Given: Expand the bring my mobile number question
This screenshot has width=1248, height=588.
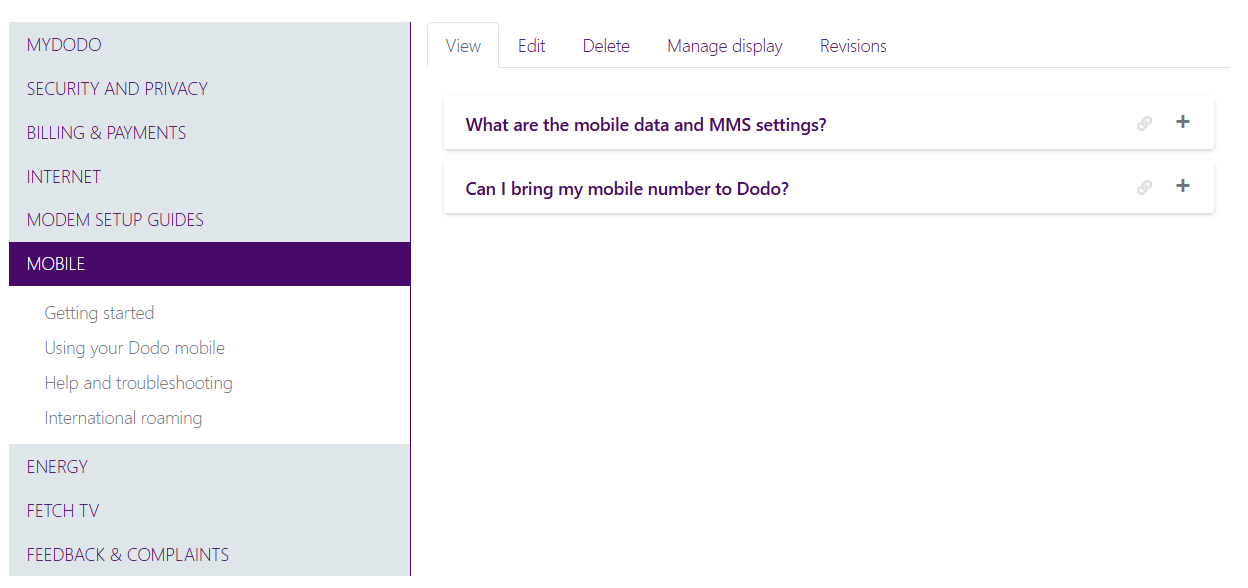Looking at the screenshot, I should 1182,186.
